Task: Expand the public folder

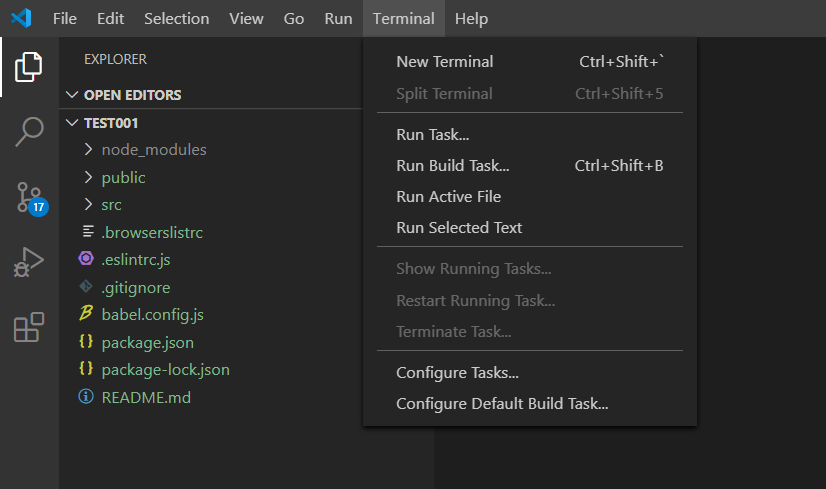Action: click(x=123, y=177)
